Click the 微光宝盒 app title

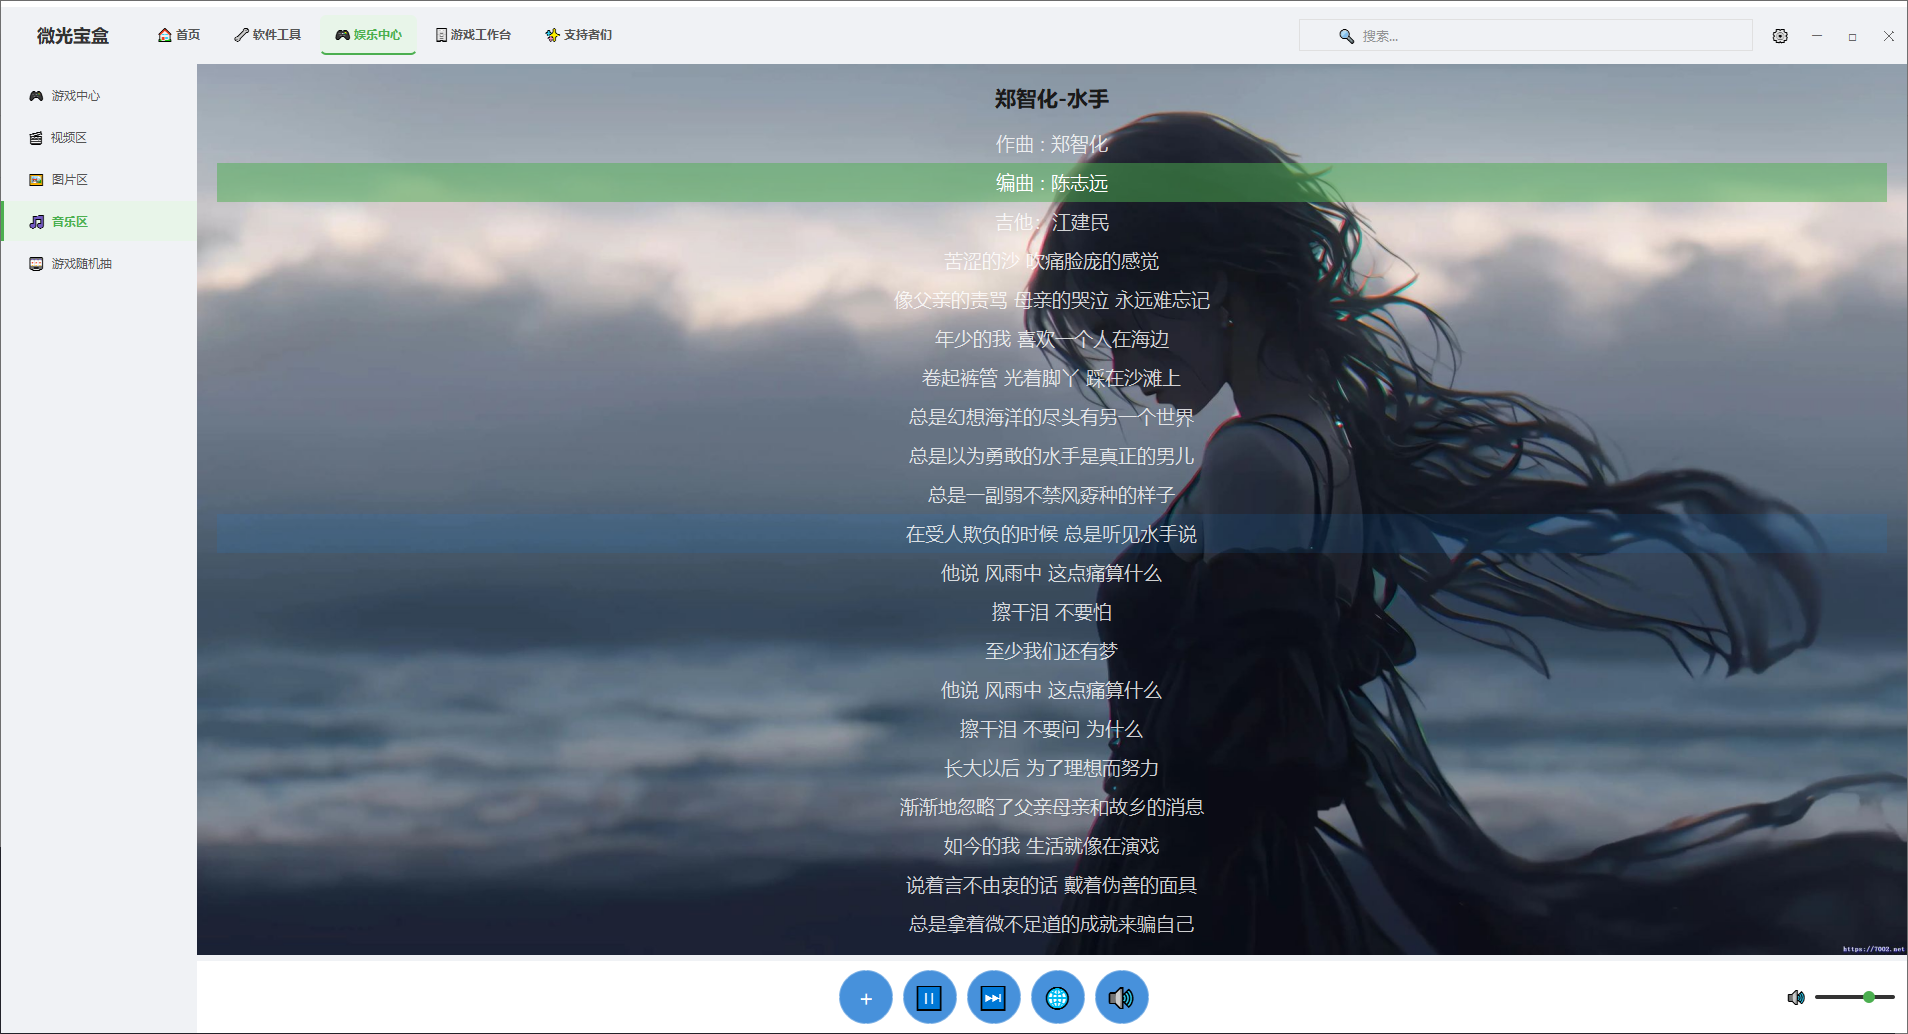[73, 36]
